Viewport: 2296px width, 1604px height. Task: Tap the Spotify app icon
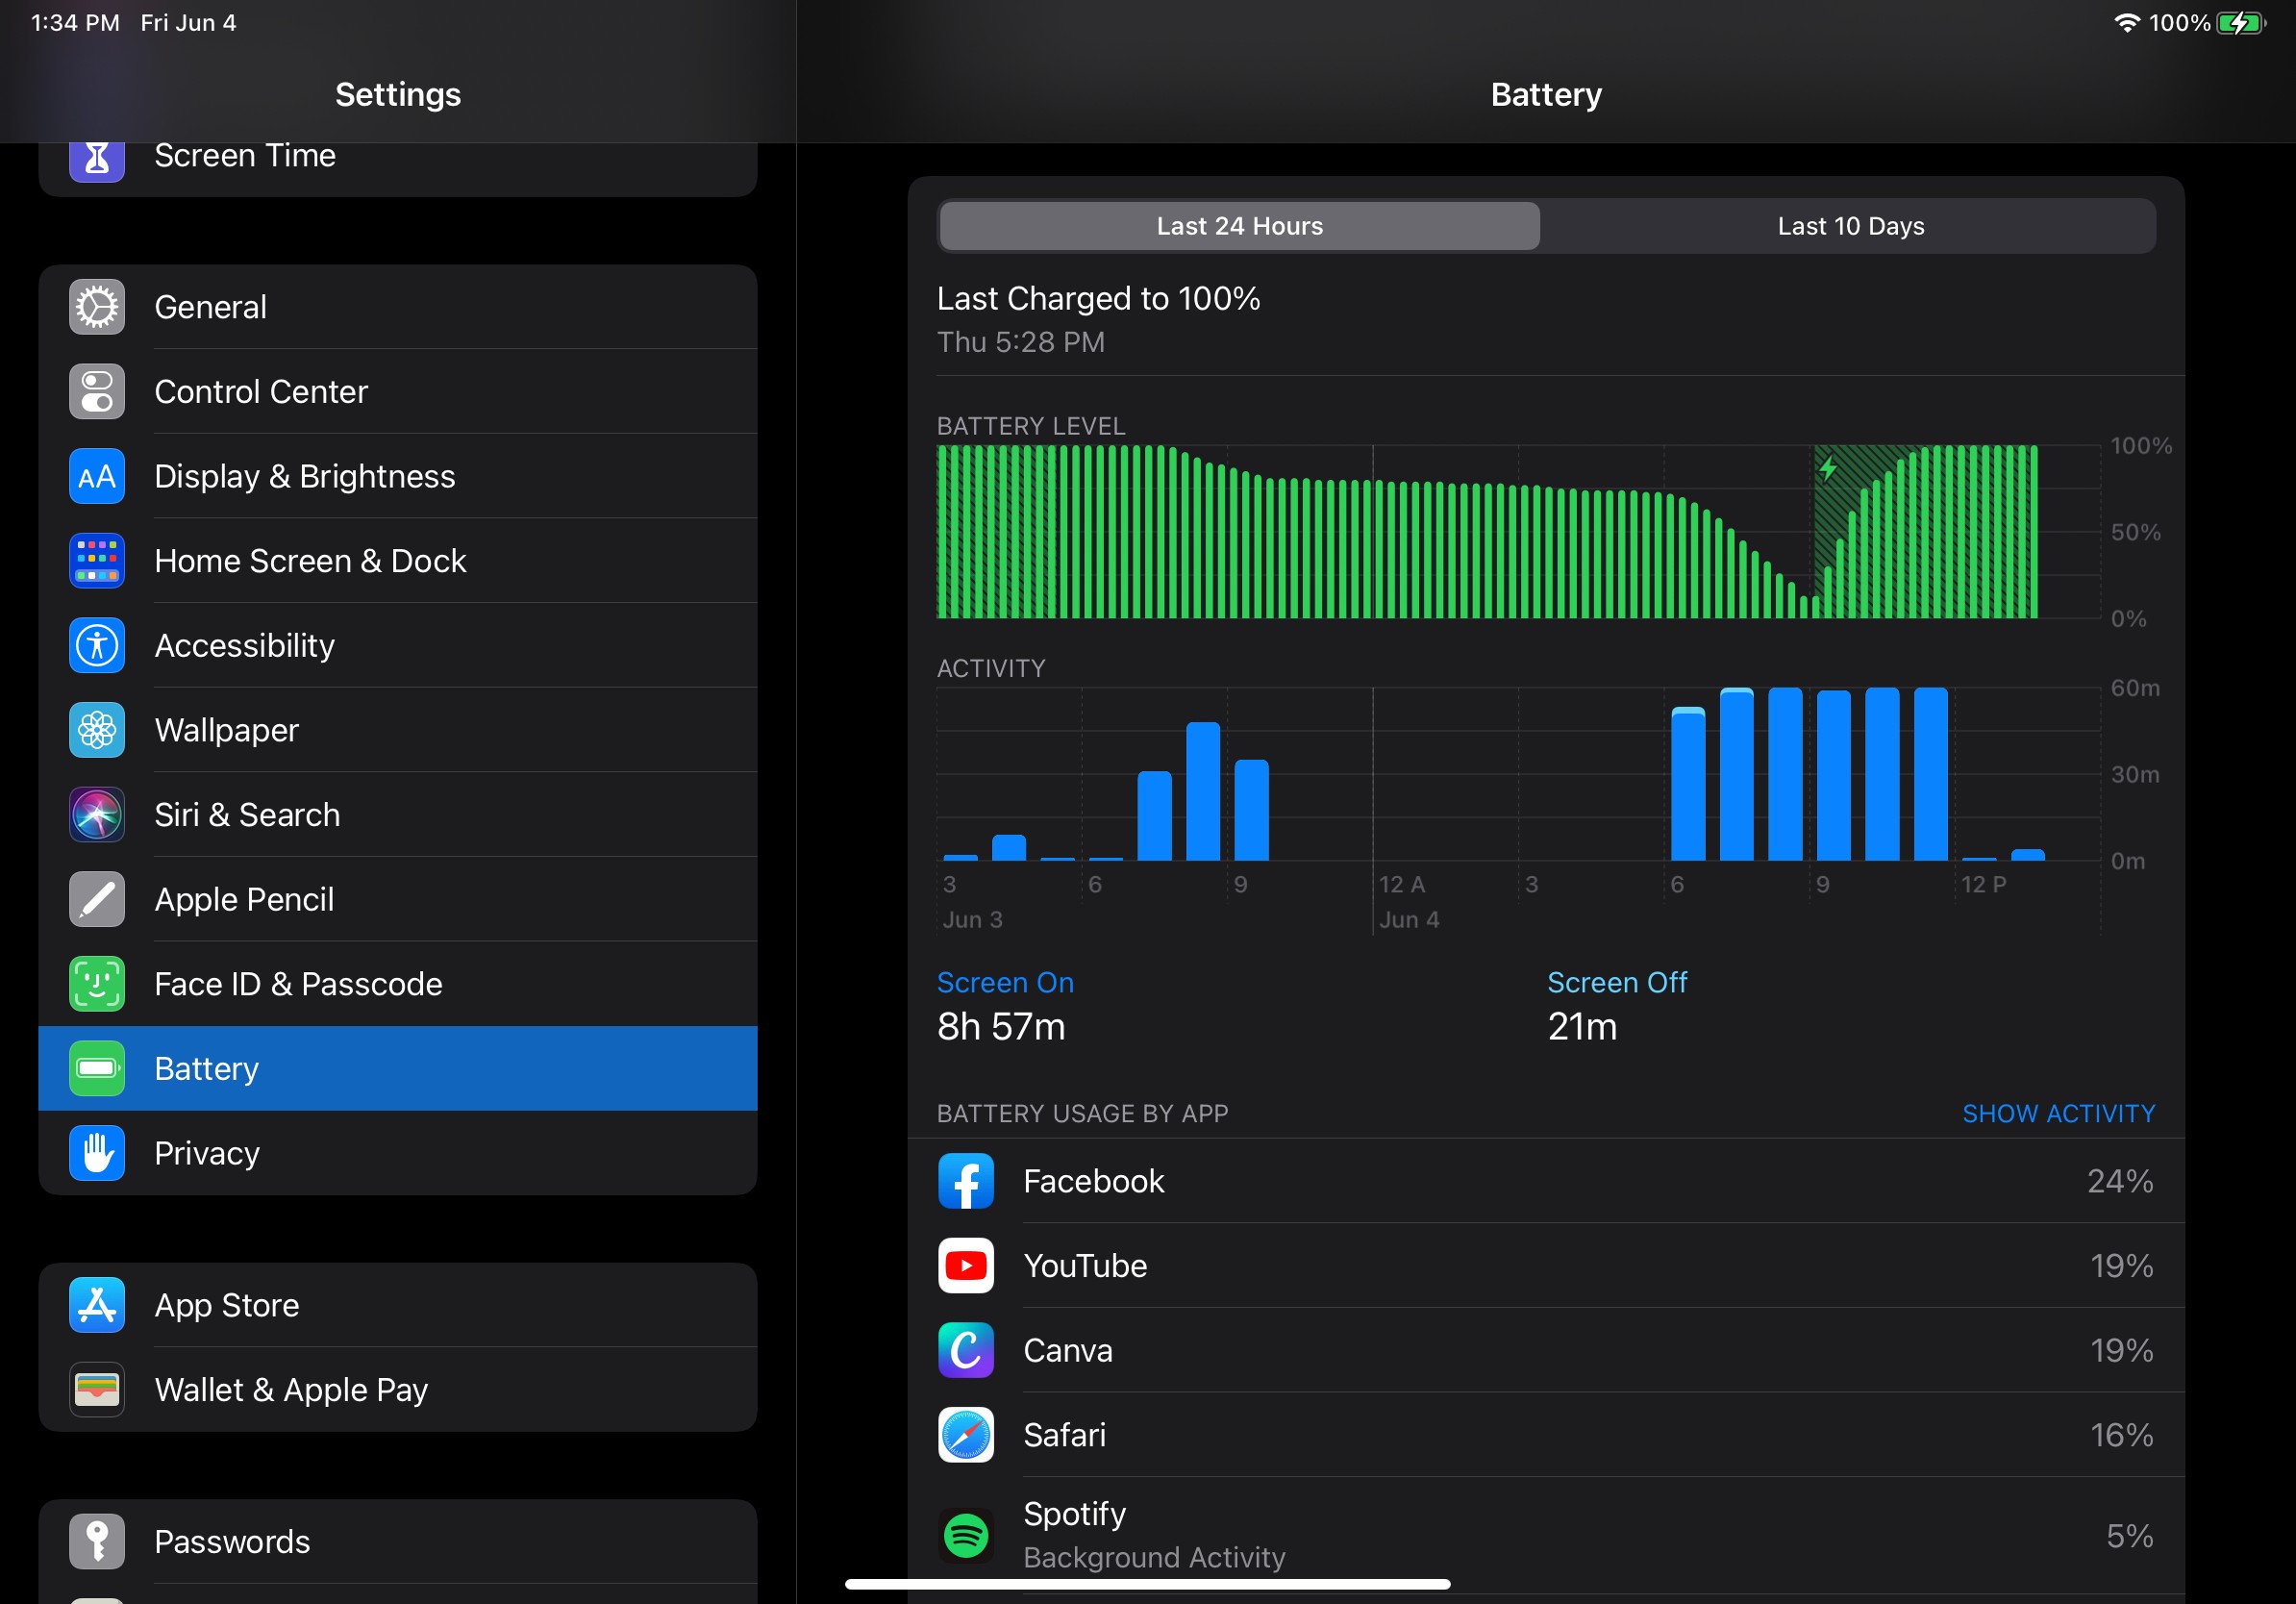(965, 1535)
